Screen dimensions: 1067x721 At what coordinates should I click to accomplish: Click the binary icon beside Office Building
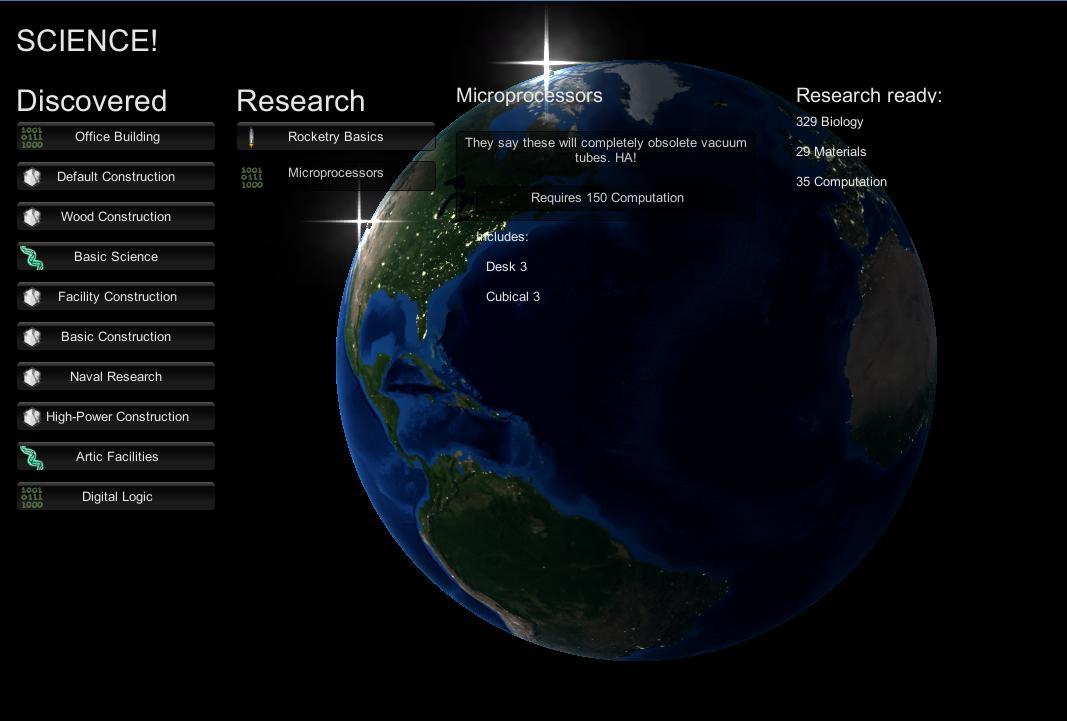tap(32, 137)
